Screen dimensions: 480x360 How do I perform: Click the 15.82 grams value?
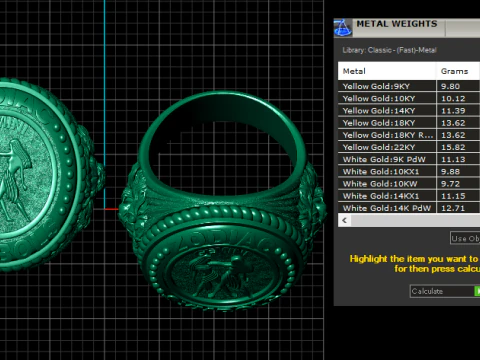click(x=453, y=147)
